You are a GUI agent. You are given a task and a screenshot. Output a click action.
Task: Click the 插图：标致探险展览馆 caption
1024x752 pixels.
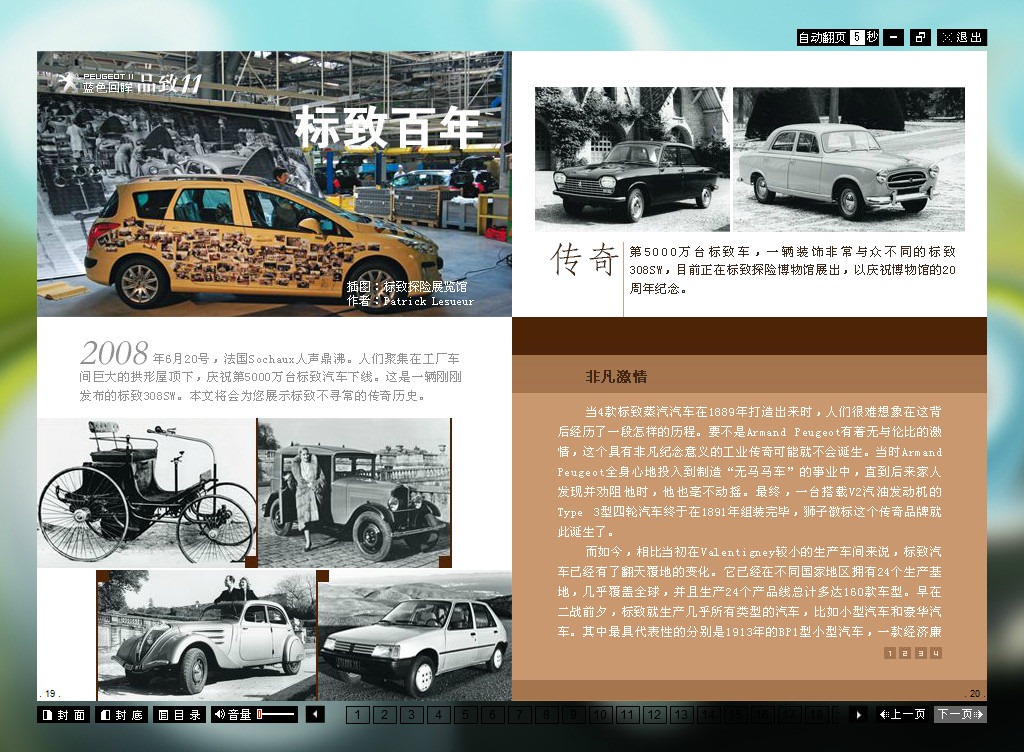407,286
